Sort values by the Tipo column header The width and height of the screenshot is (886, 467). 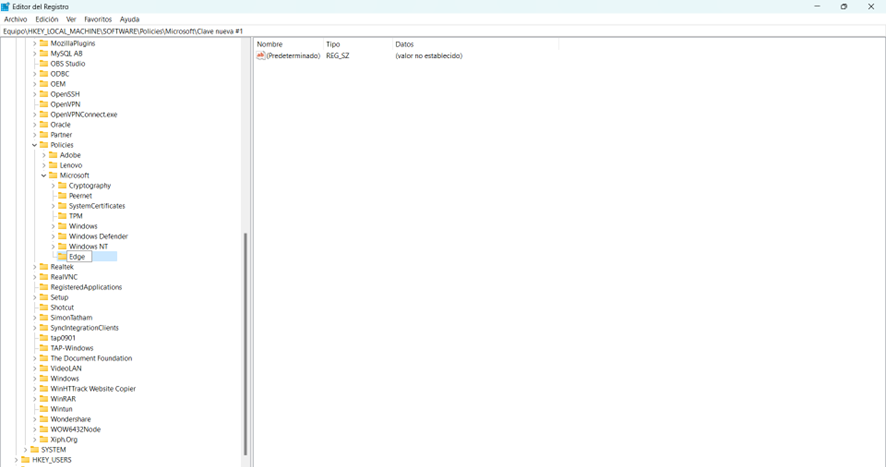coord(358,44)
